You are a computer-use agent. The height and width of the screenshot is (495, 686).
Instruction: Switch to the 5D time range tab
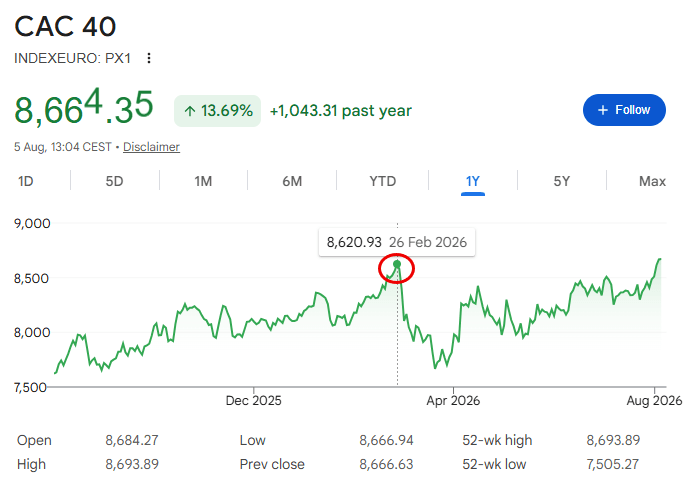(x=114, y=181)
